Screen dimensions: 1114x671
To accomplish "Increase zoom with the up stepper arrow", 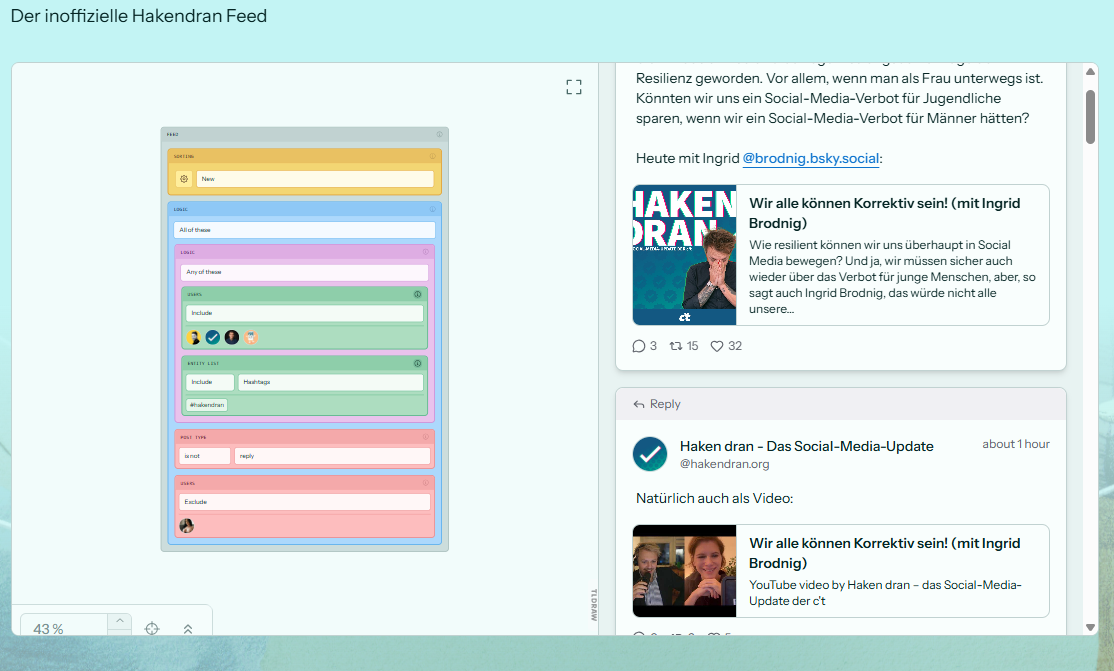I will tap(119, 621).
